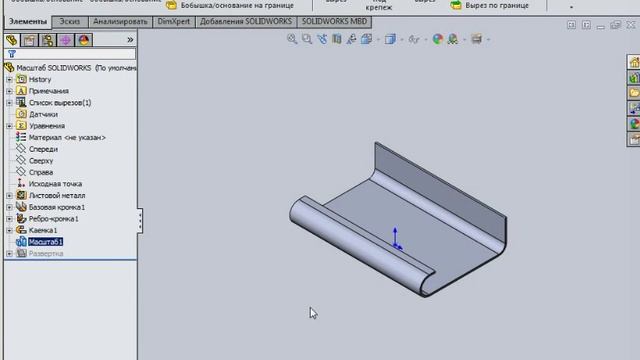Expand the Список вырезов(1) node
The height and width of the screenshot is (360, 640).
[9, 103]
